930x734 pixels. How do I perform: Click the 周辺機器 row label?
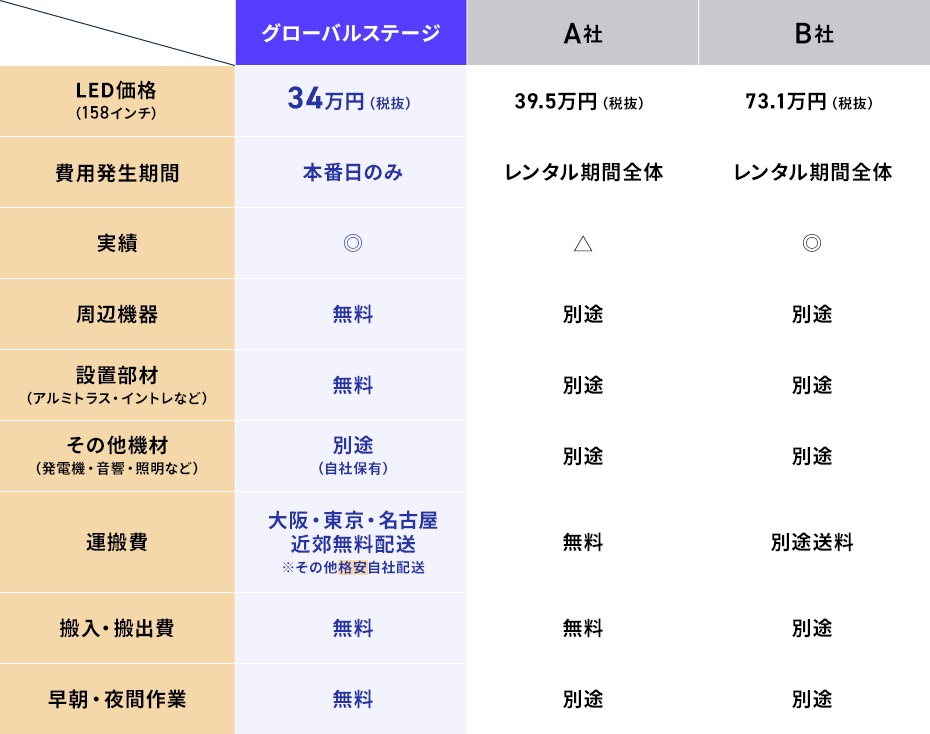pos(117,314)
